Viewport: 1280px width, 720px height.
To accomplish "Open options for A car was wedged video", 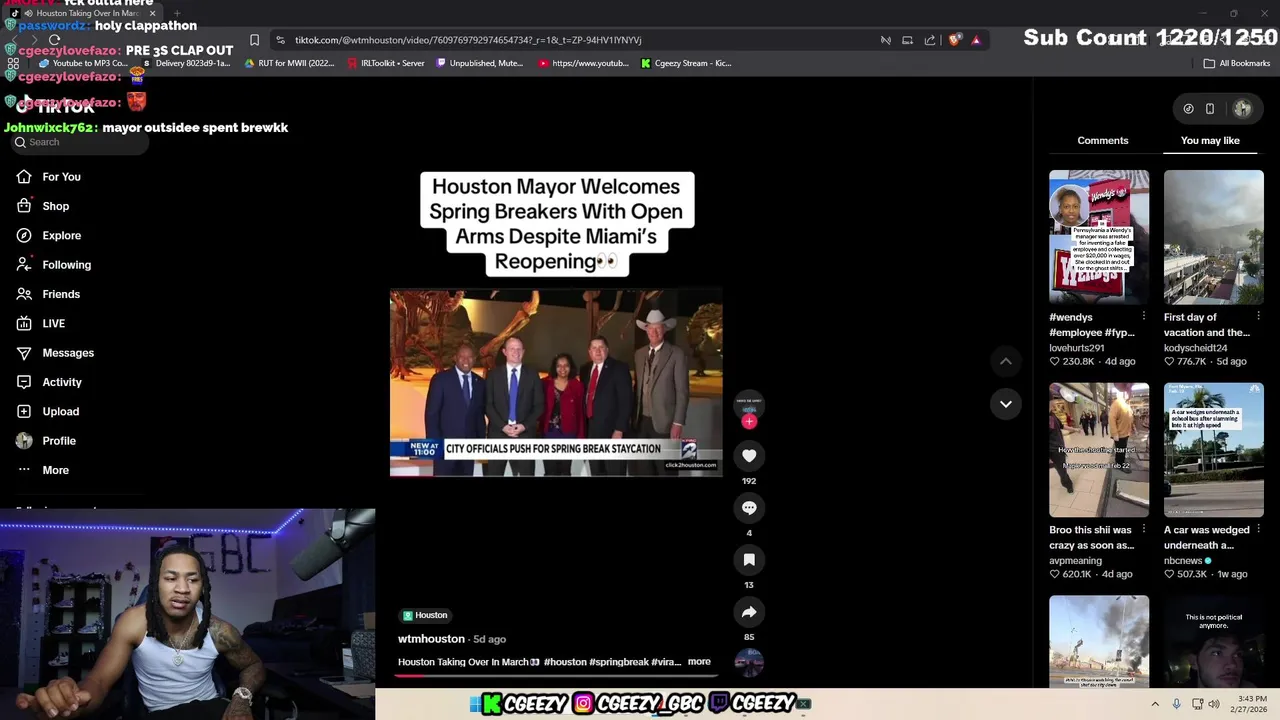I will tap(1258, 529).
